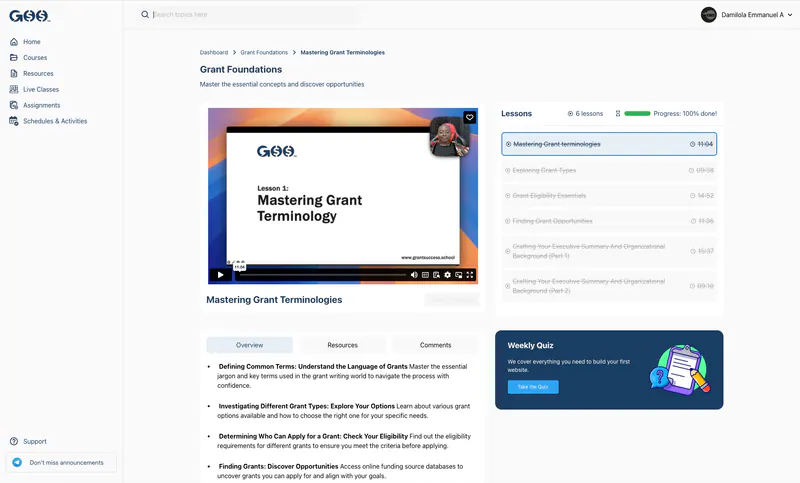Seek on the video progress bar
Image resolution: width=800 pixels, height=483 pixels.
pyautogui.click(x=322, y=275)
